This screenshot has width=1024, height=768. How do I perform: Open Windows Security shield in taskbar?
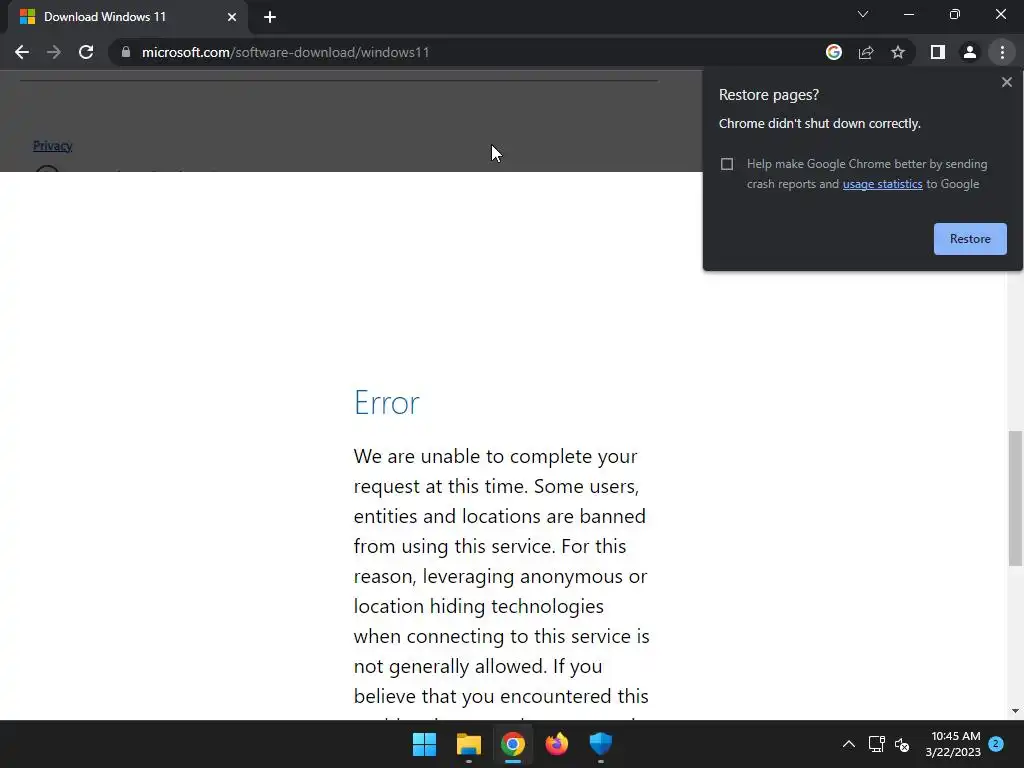[x=601, y=744]
